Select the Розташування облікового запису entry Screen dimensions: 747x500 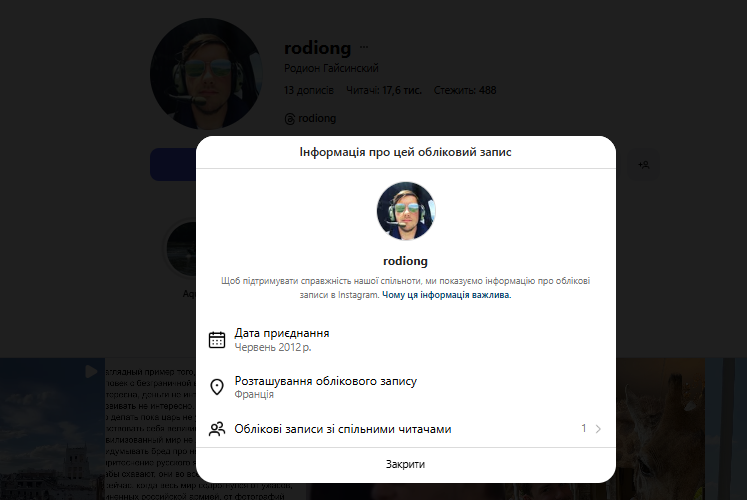(x=325, y=387)
